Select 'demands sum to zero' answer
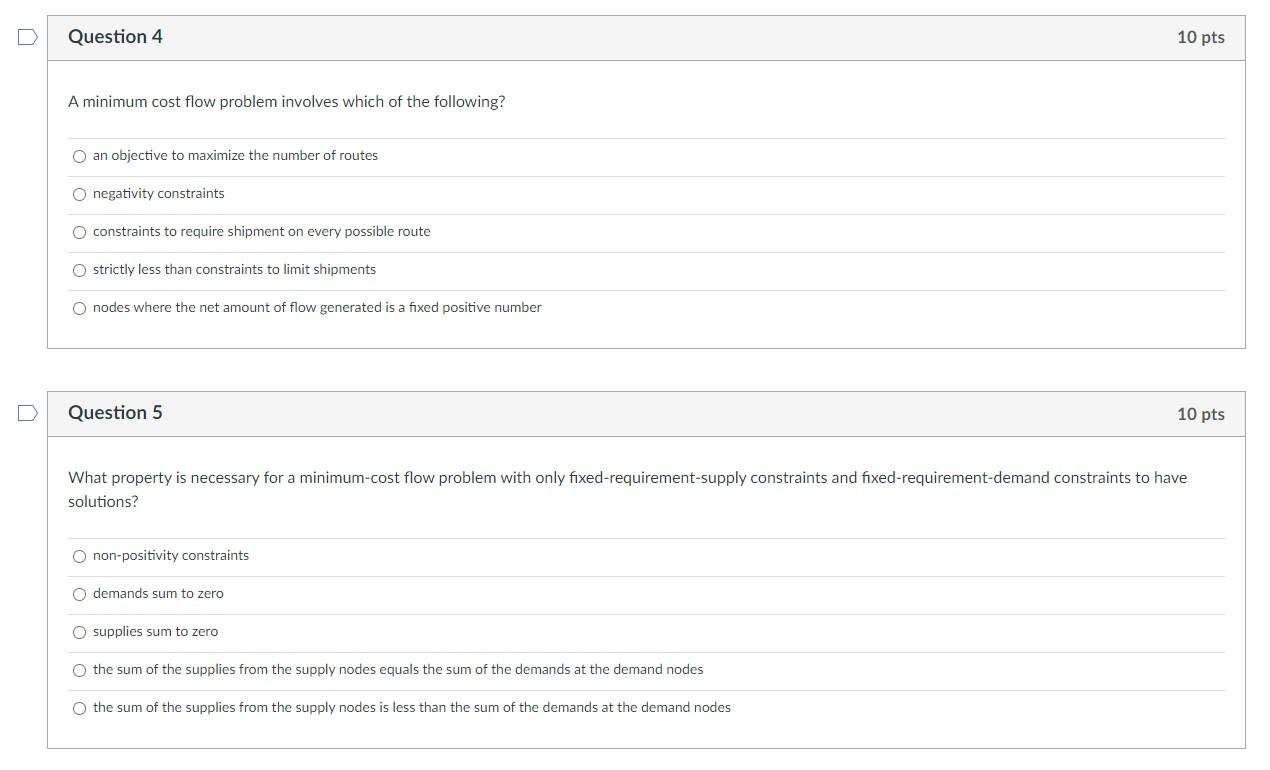Screen dimensions: 1270x770 coord(80,594)
